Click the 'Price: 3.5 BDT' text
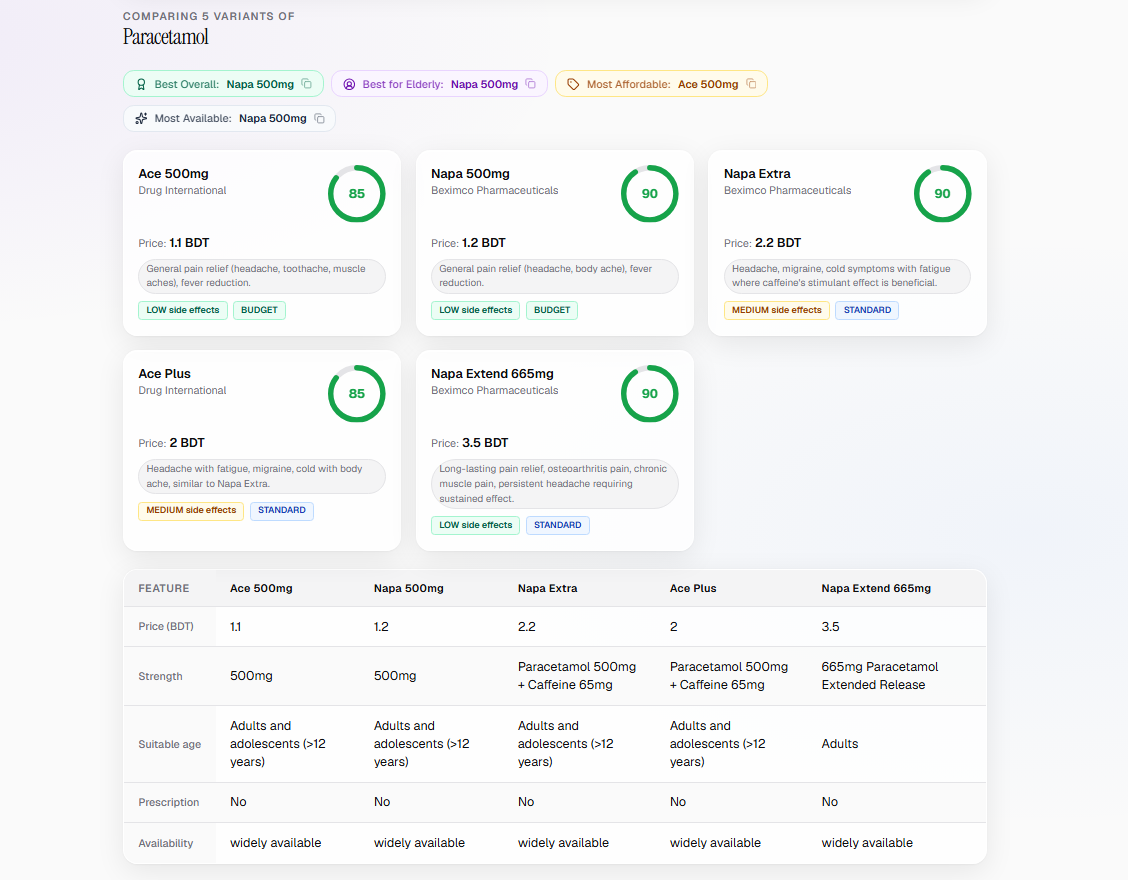Image resolution: width=1128 pixels, height=880 pixels. pos(469,443)
